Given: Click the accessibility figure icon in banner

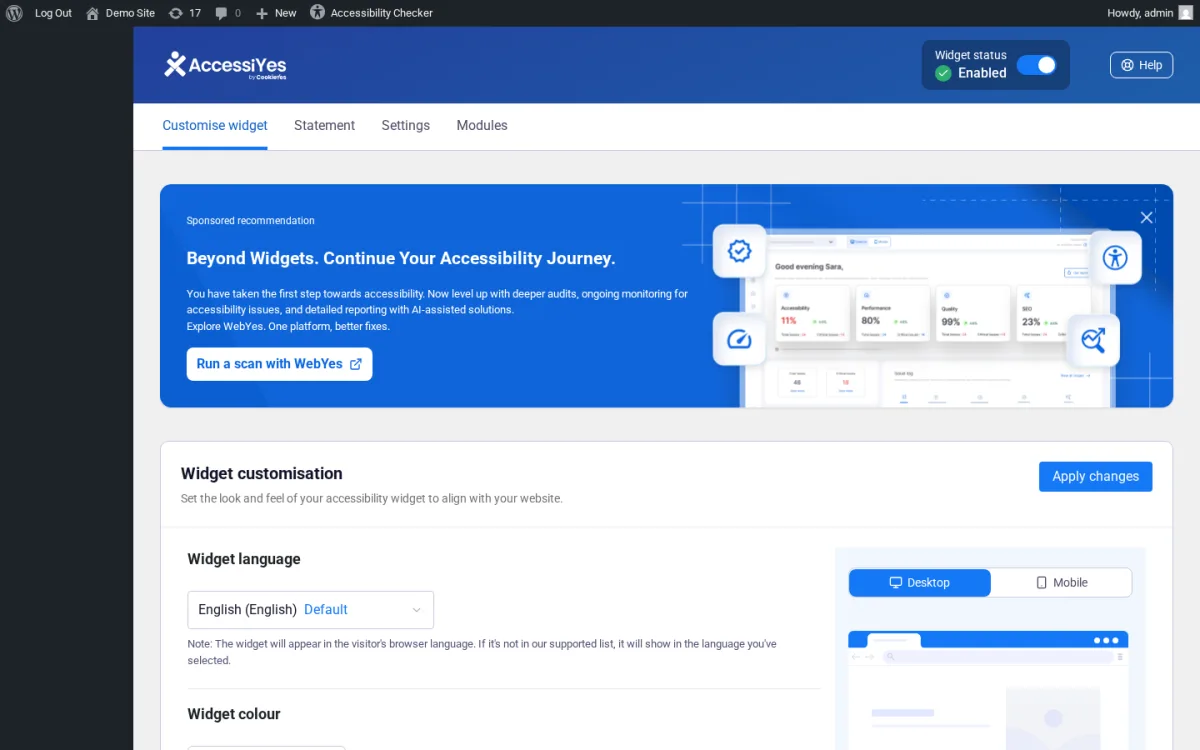Looking at the screenshot, I should click(1115, 257).
